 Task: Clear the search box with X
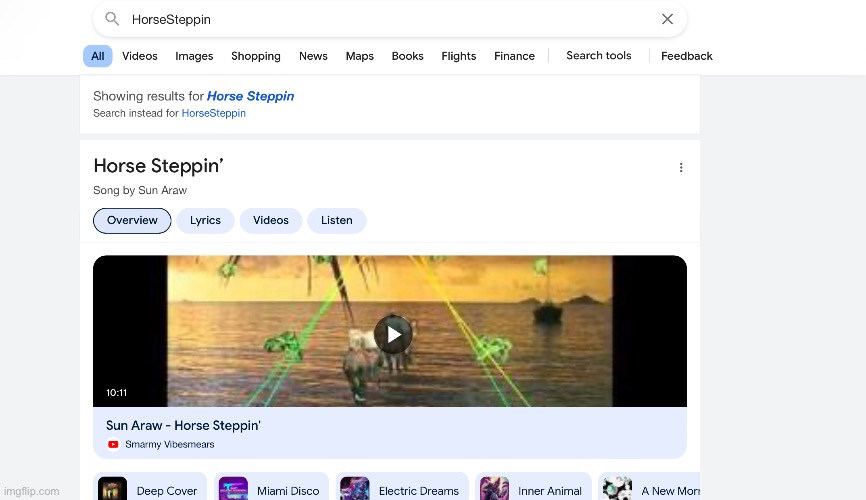point(667,19)
